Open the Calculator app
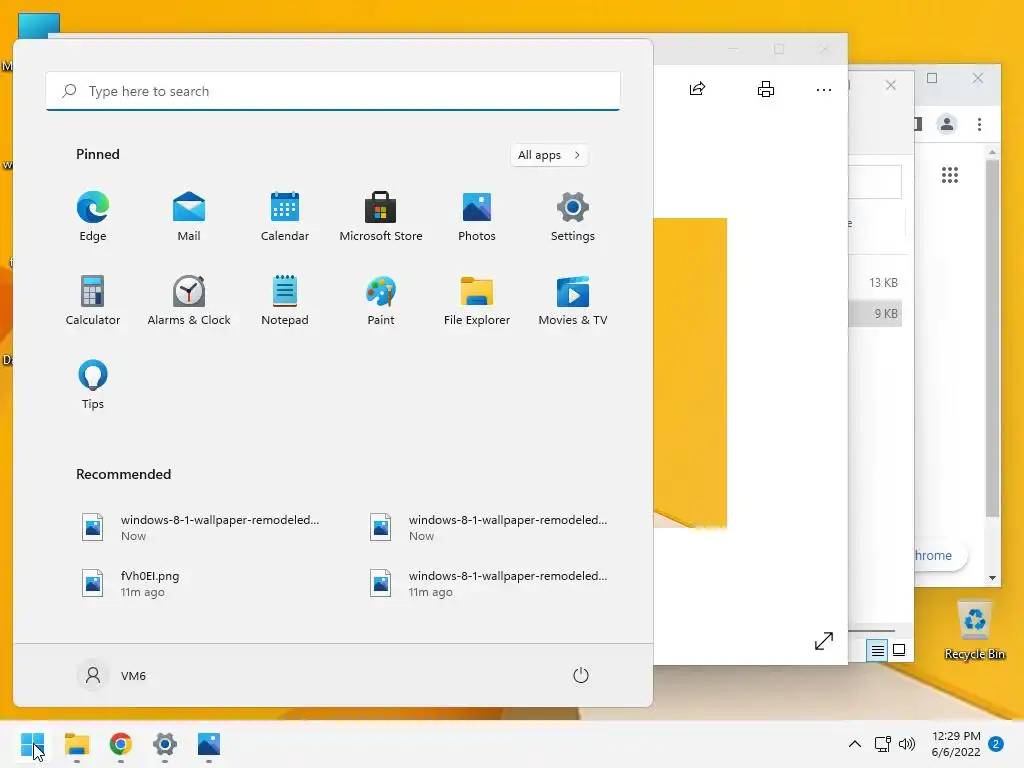The width and height of the screenshot is (1024, 768). coord(93,300)
